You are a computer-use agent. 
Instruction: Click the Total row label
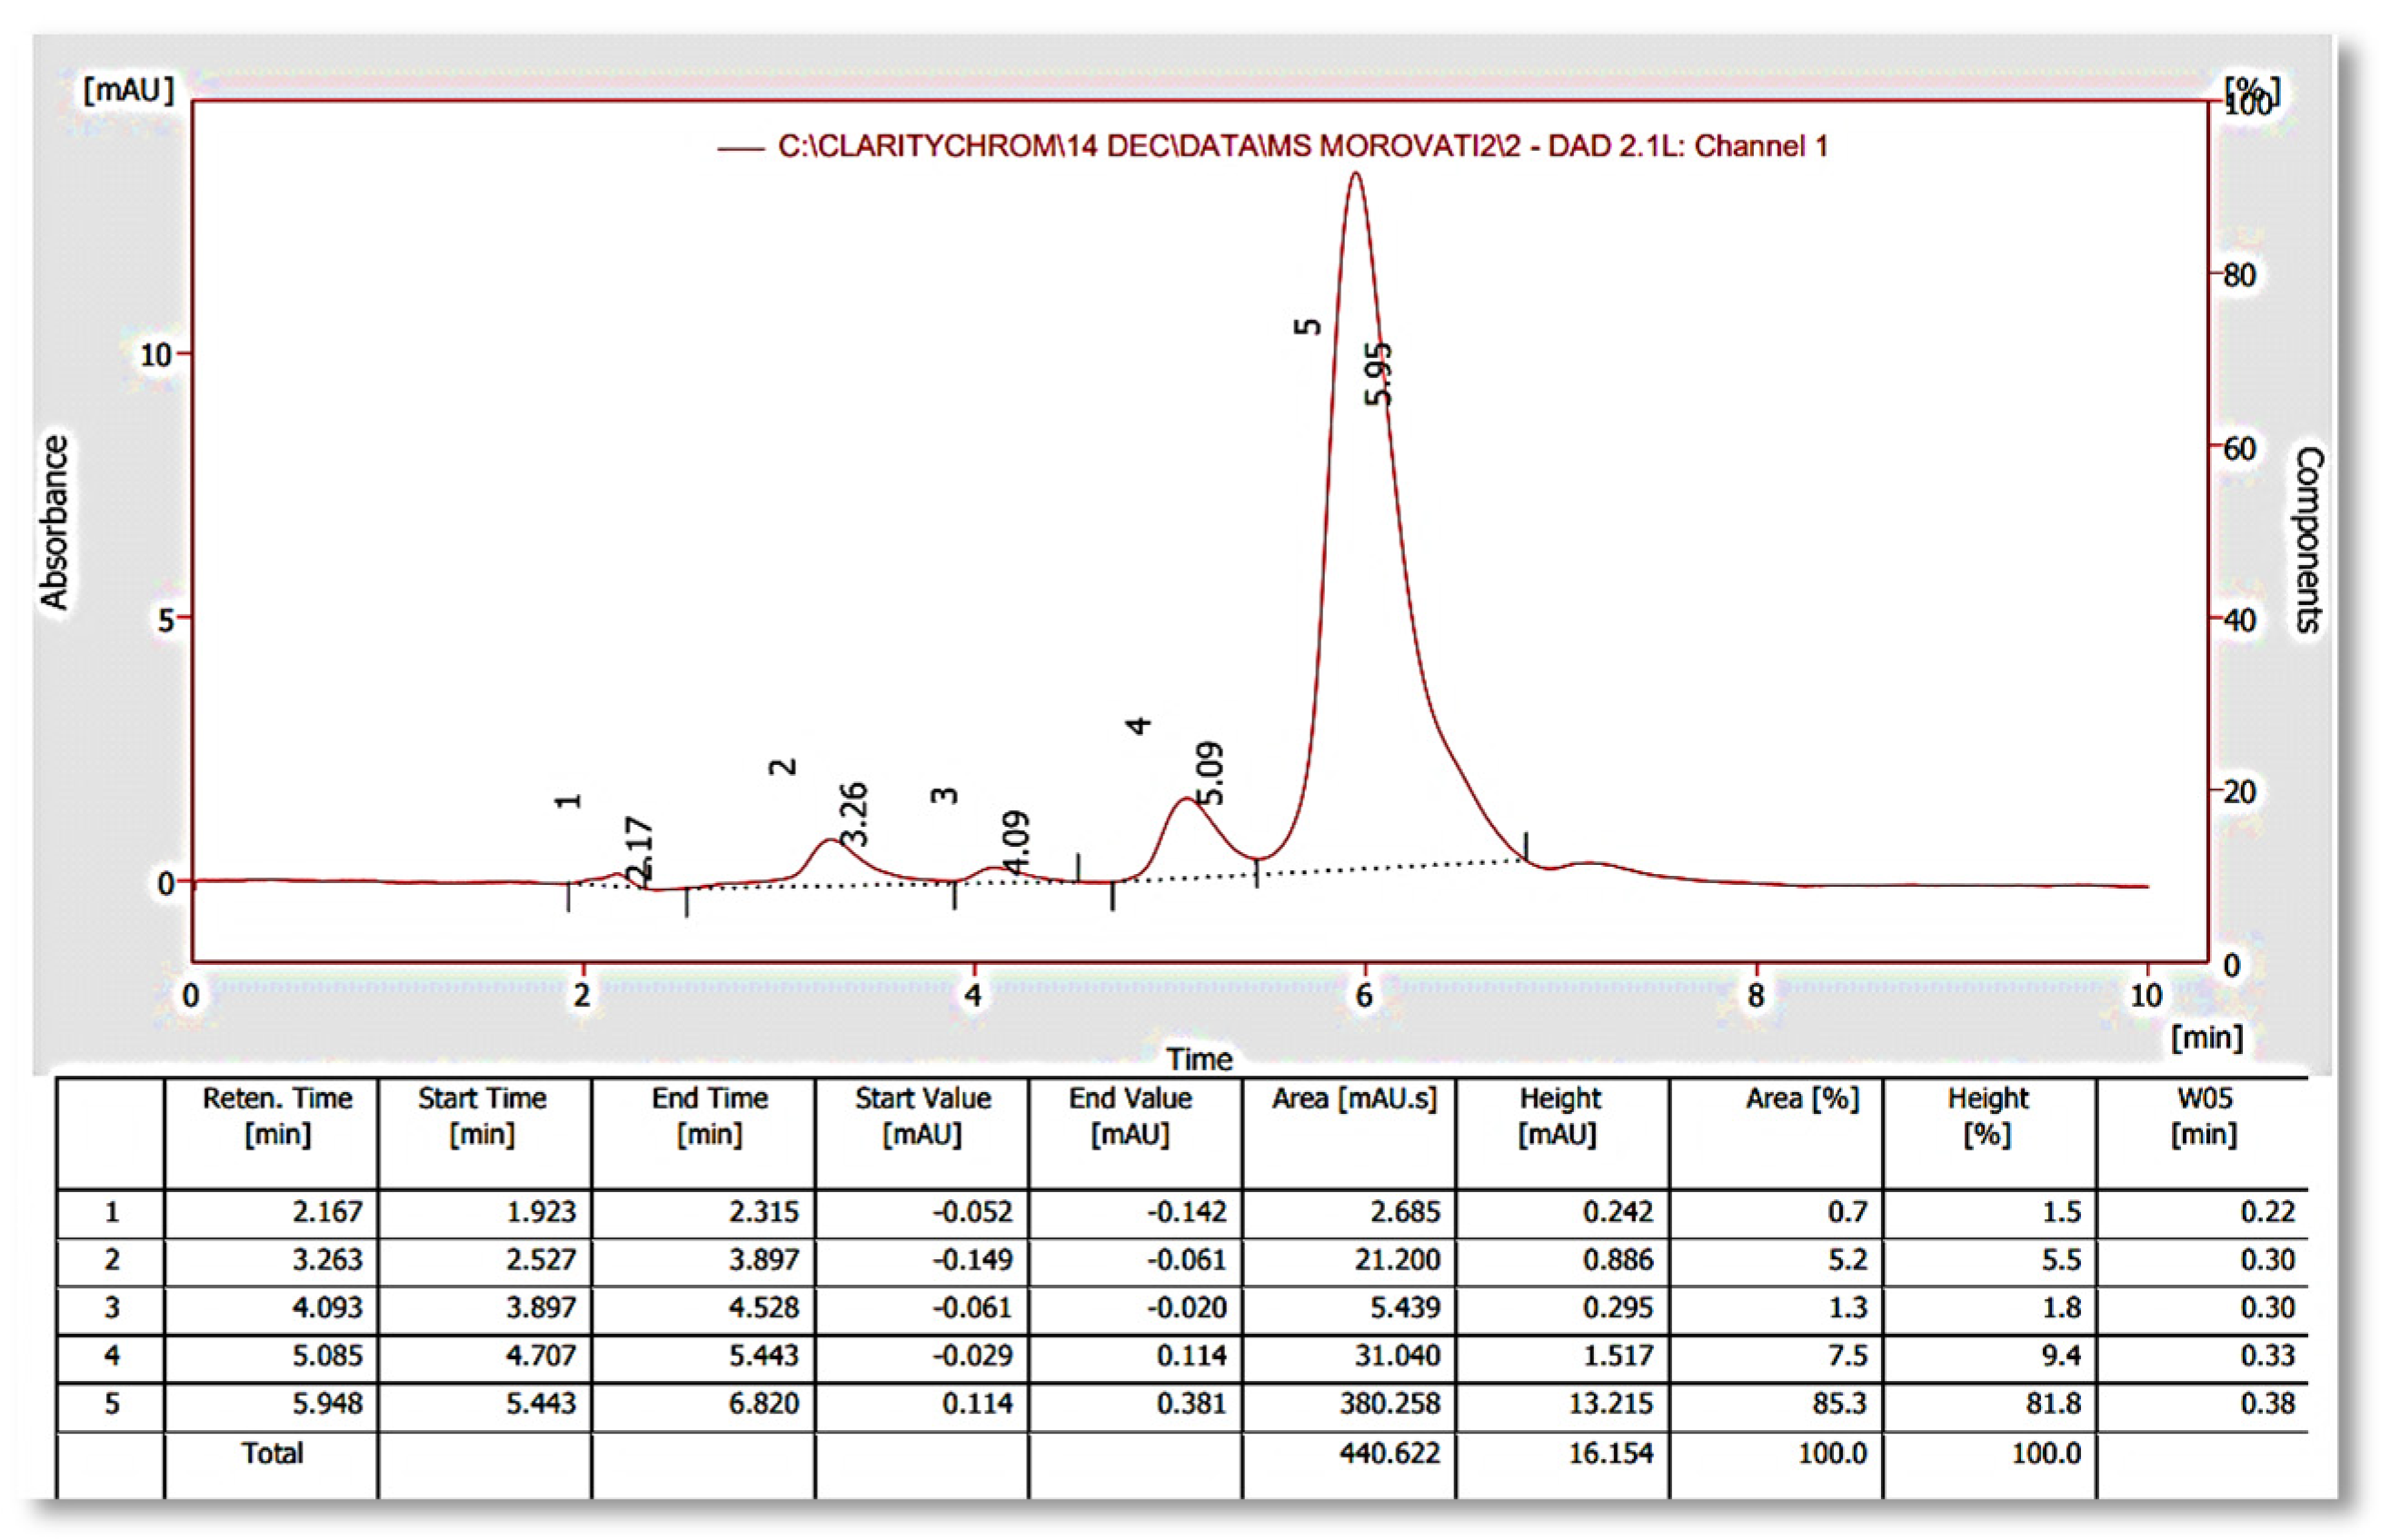click(272, 1454)
